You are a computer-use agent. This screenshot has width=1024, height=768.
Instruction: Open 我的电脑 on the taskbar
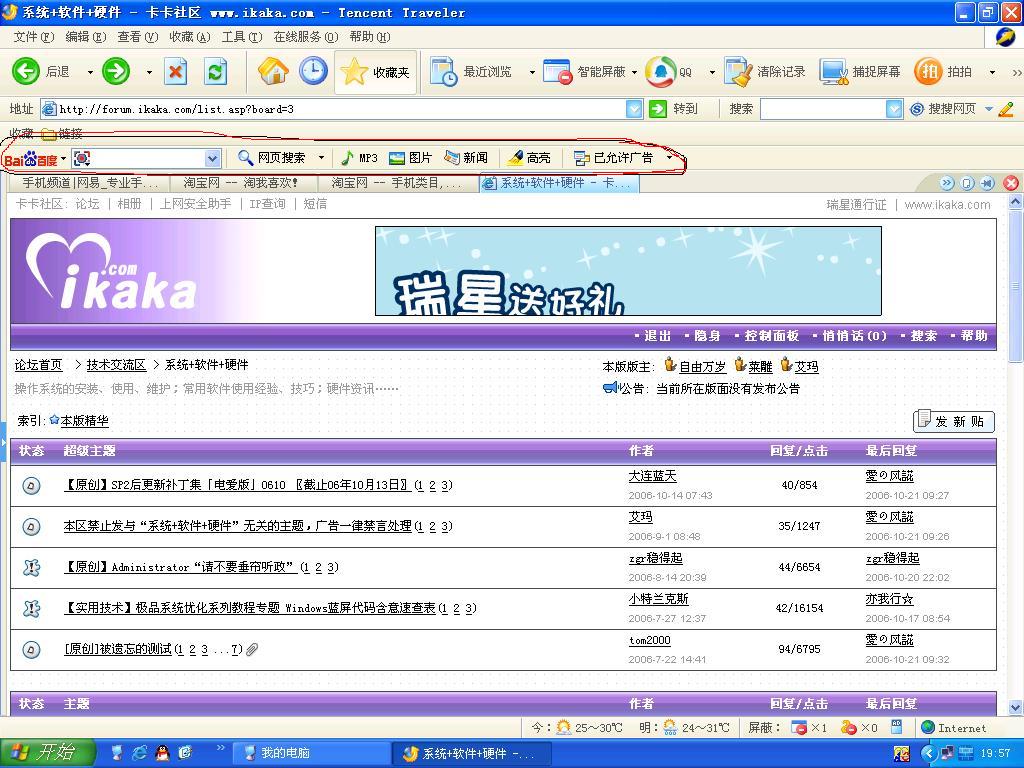(x=310, y=753)
